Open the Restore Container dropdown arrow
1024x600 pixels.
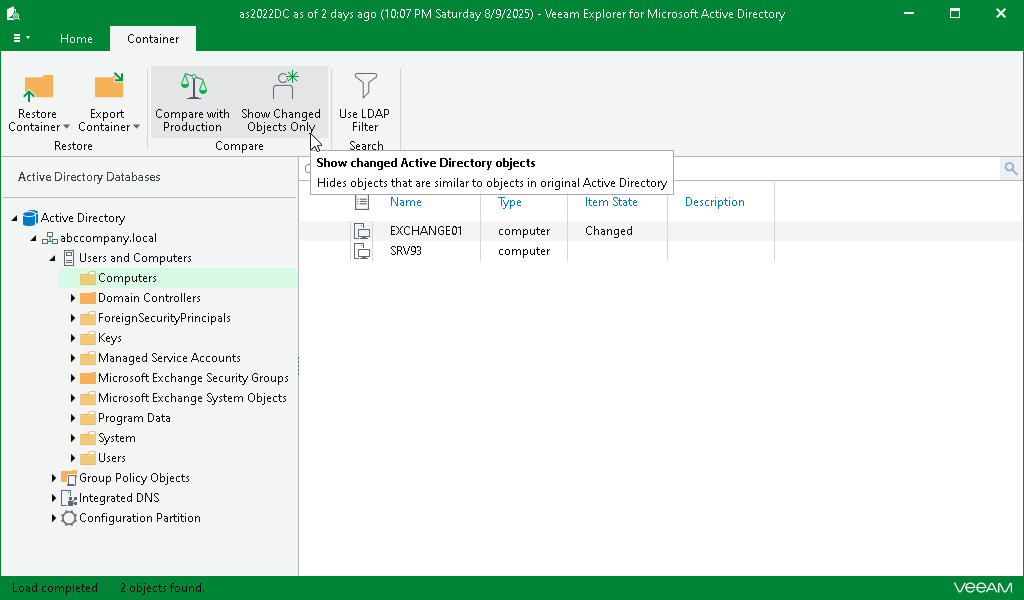(x=67, y=127)
